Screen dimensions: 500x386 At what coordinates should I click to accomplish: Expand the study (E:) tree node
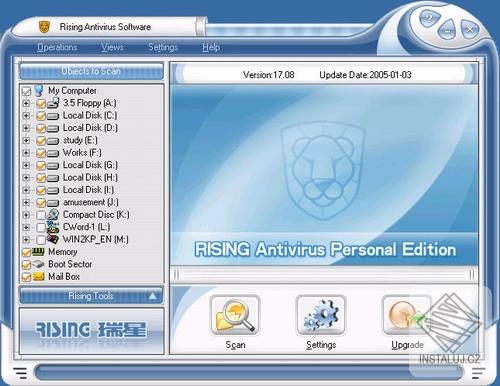[x=26, y=141]
